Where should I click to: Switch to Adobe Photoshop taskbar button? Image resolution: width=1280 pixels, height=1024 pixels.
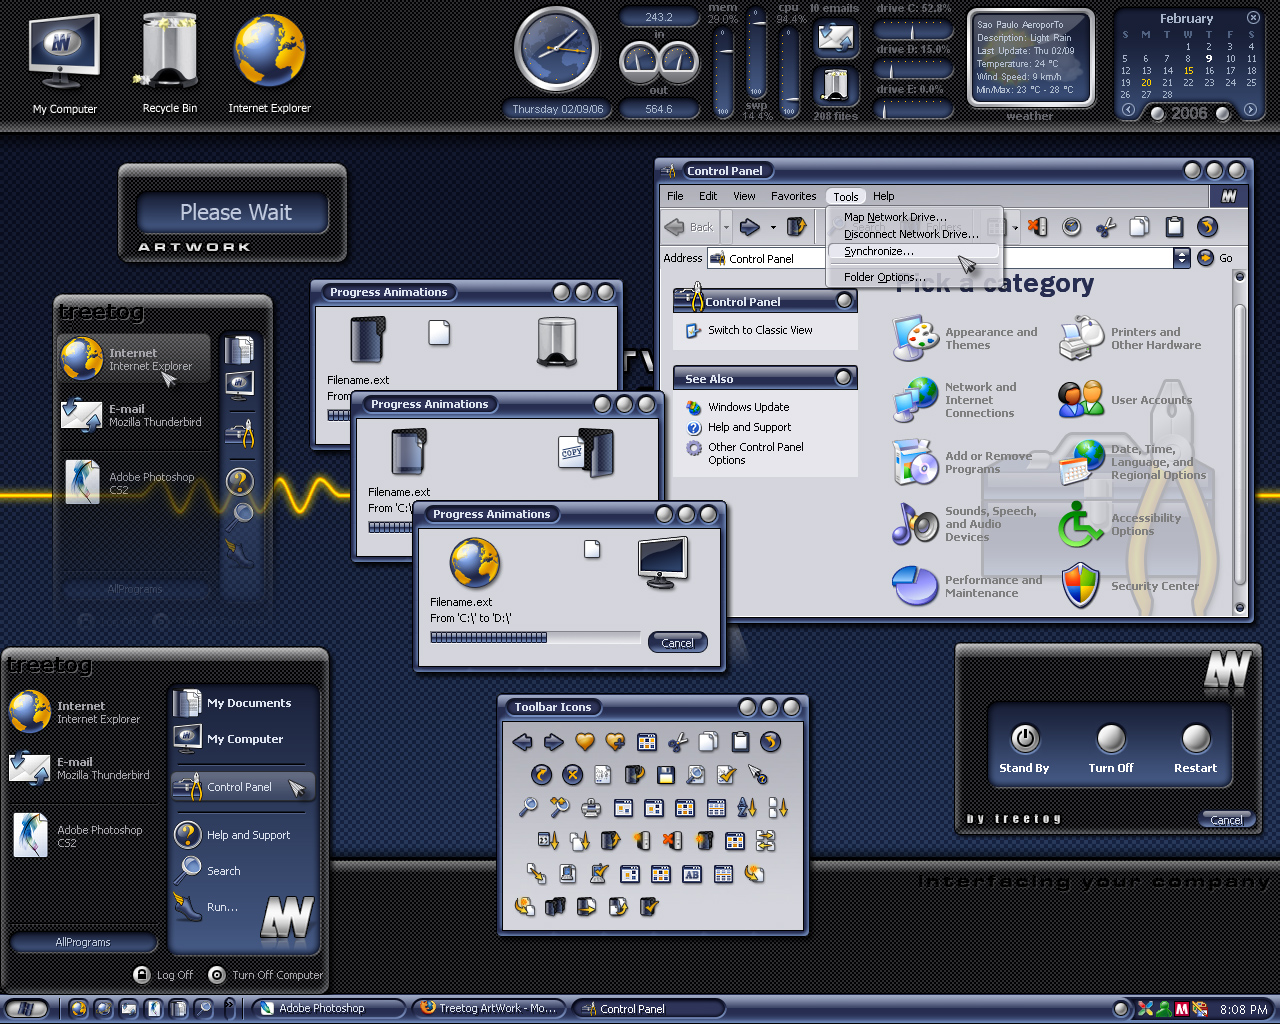click(328, 1008)
